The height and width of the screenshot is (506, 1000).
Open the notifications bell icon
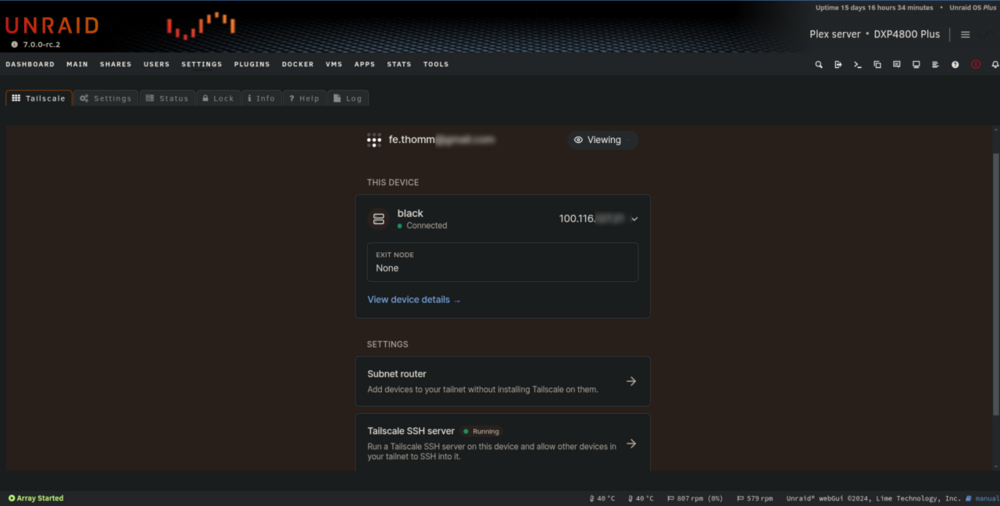tap(995, 64)
